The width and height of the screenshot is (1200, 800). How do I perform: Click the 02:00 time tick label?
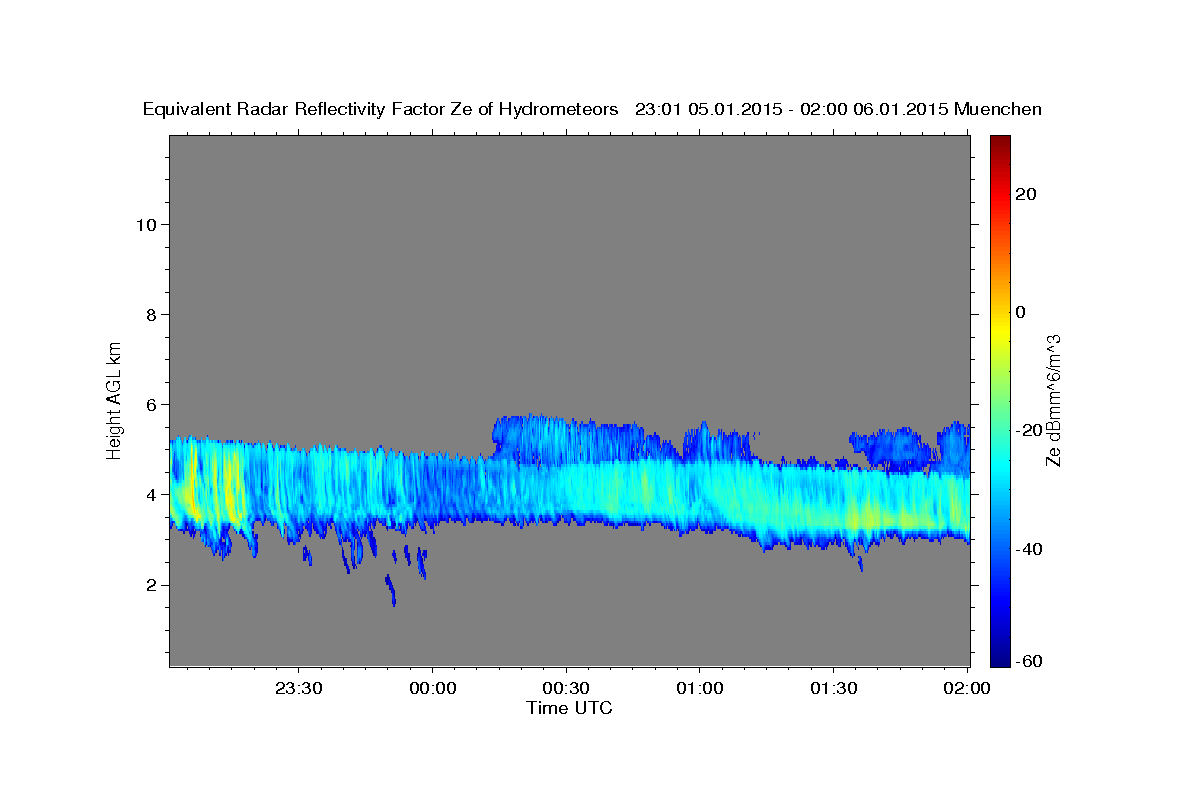(x=967, y=689)
